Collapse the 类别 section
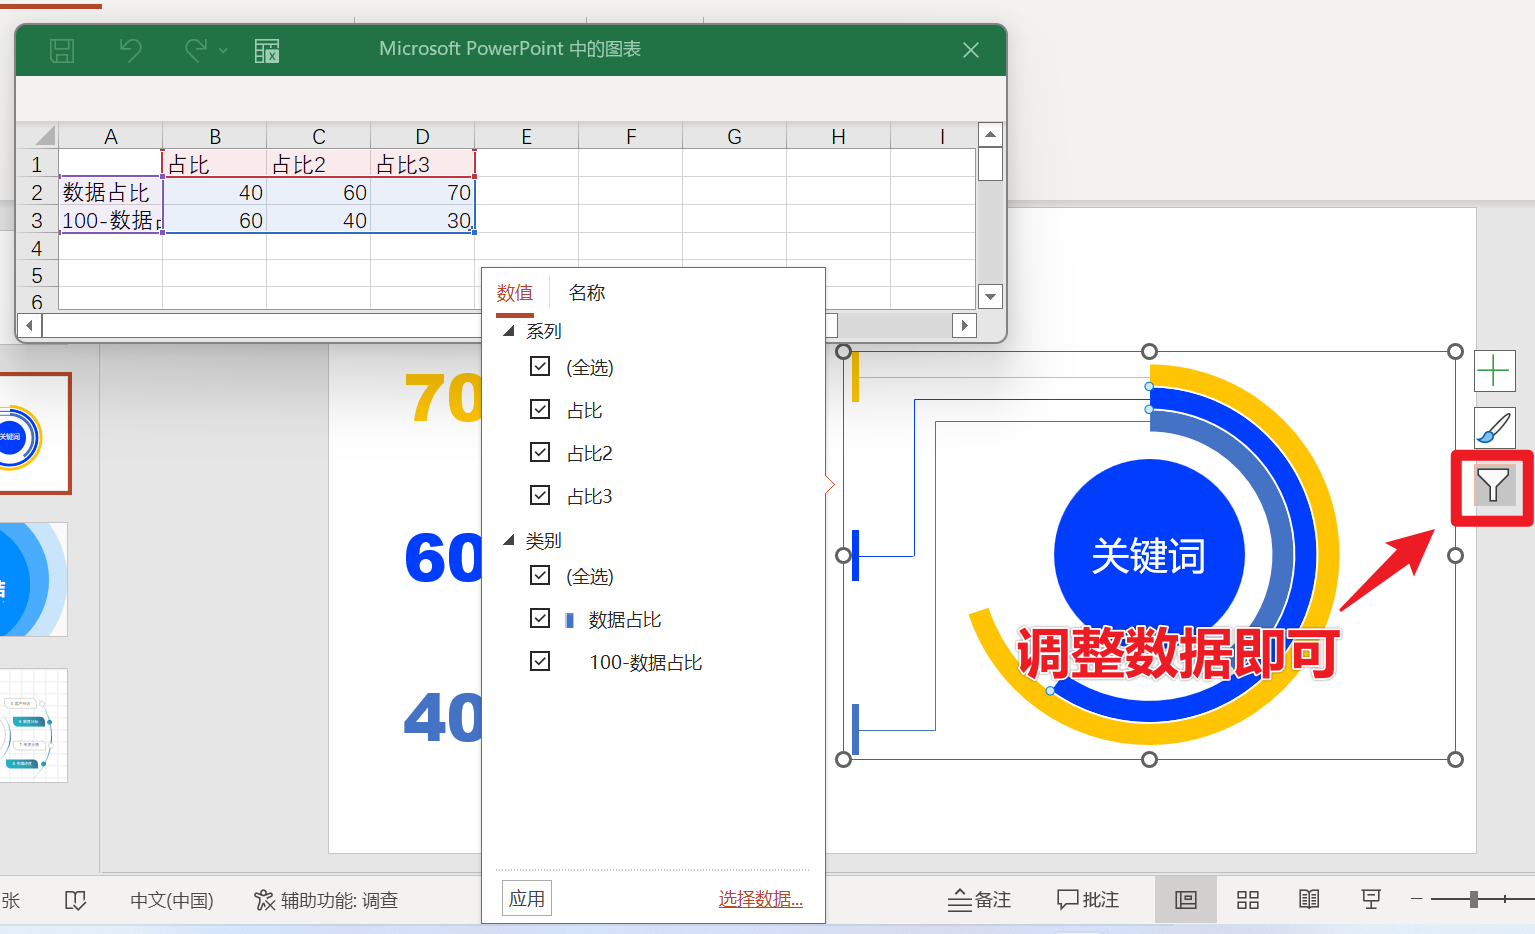 pos(509,540)
